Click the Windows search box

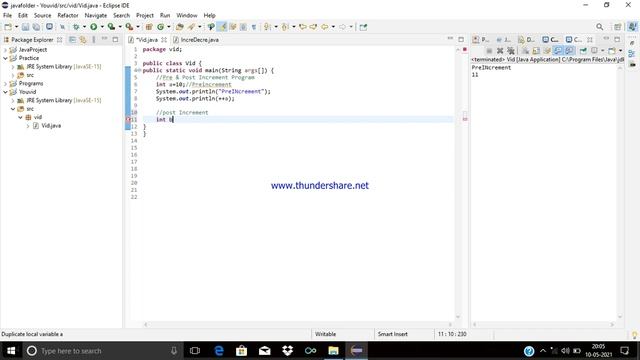point(102,351)
